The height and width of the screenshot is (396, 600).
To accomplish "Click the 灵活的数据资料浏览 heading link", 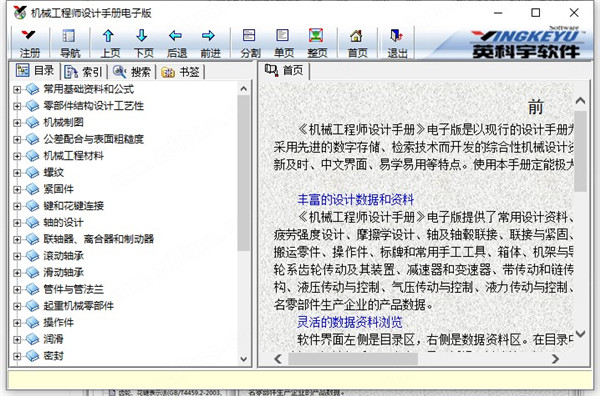I will pyautogui.click(x=350, y=323).
